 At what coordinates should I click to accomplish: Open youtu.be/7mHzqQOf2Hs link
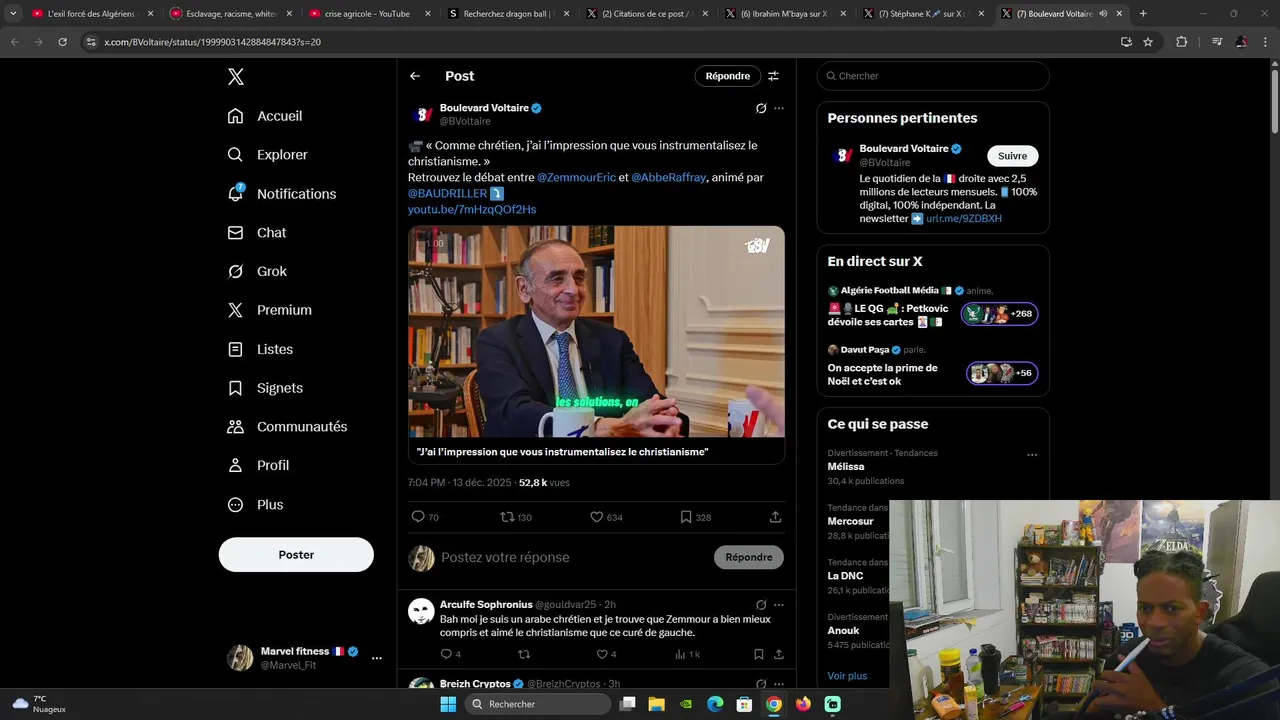pos(472,210)
